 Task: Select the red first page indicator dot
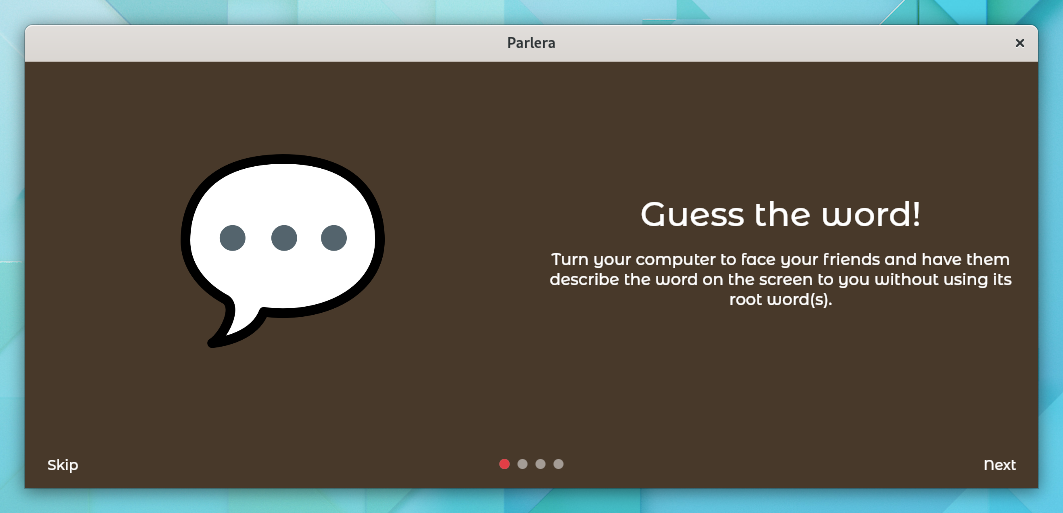tap(504, 464)
